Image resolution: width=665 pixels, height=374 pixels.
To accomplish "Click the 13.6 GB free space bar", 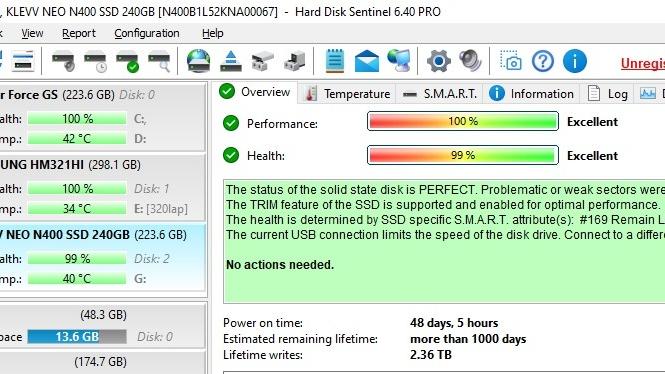I will [77, 337].
